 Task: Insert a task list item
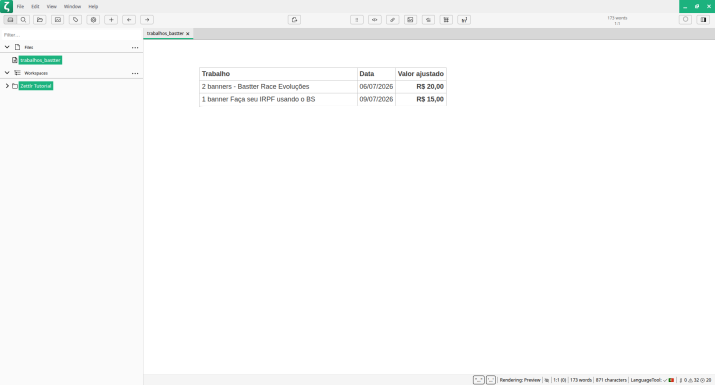click(357, 20)
